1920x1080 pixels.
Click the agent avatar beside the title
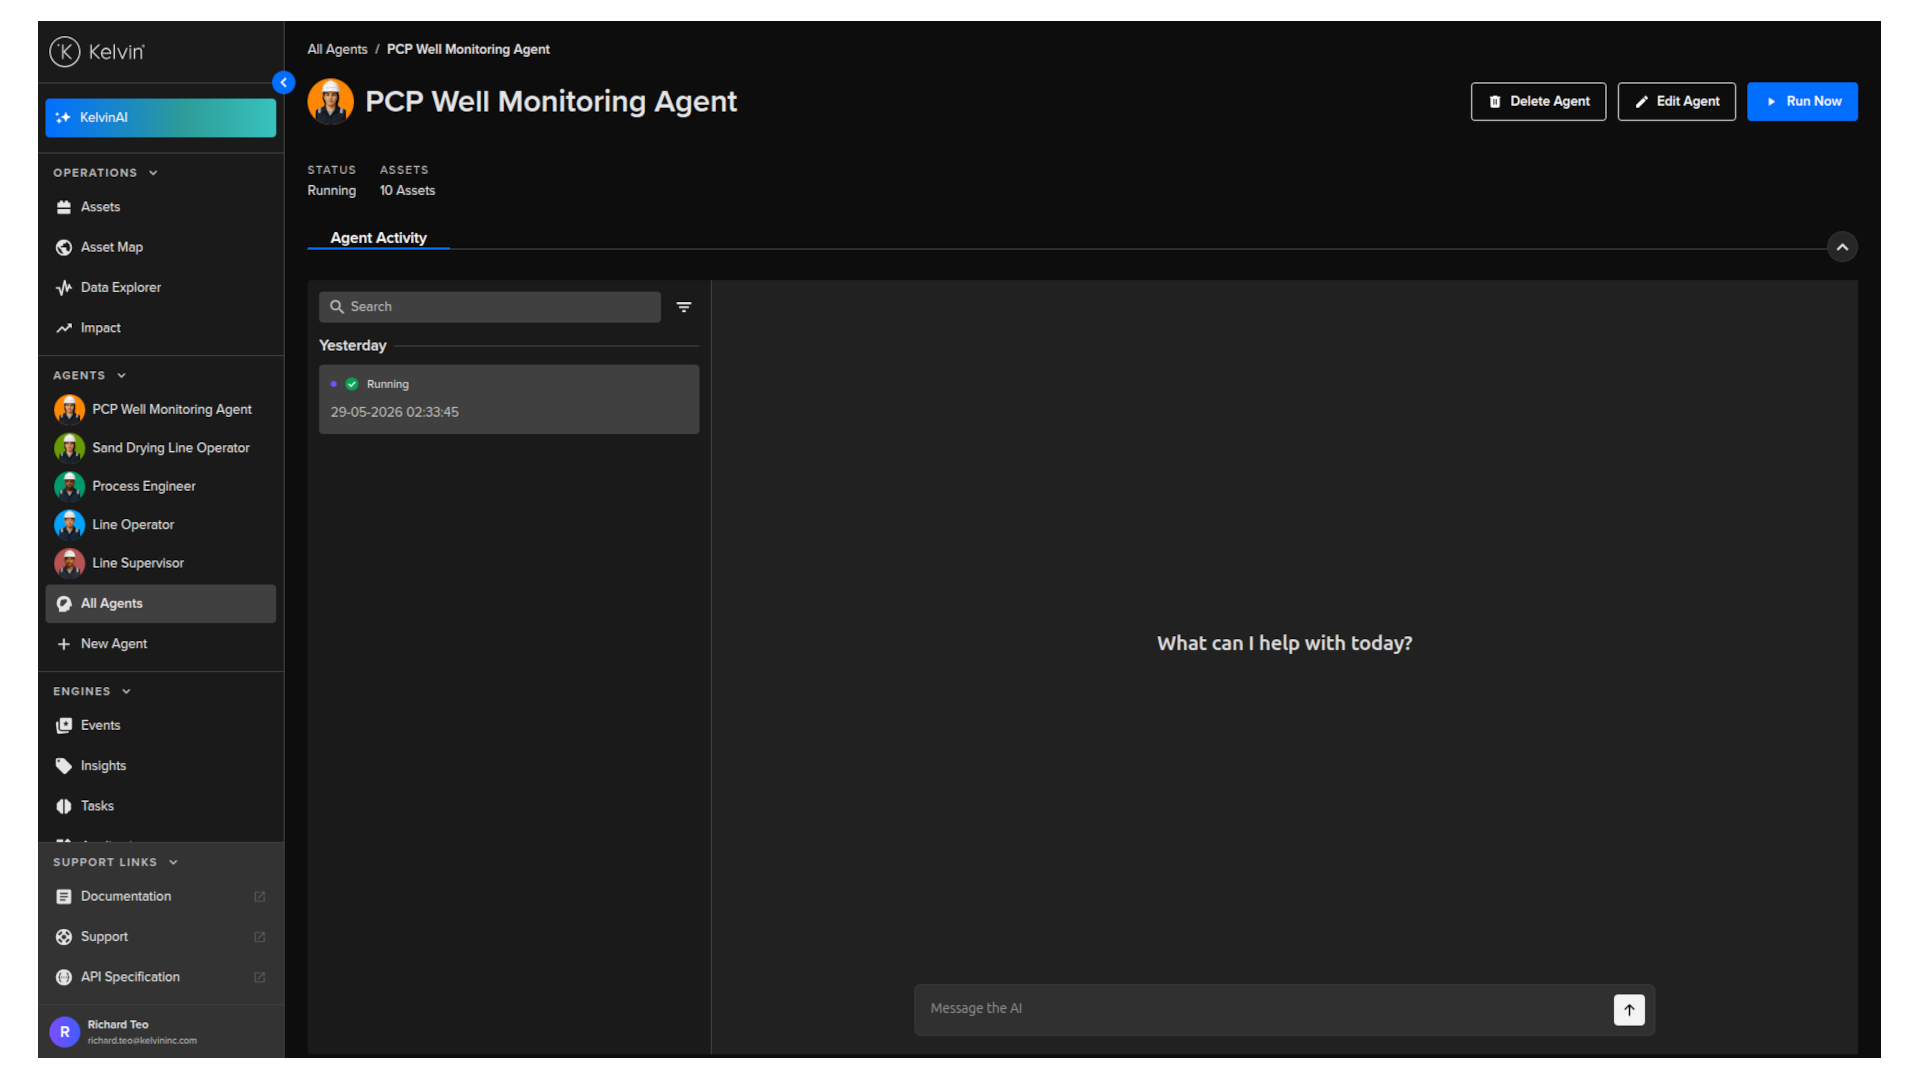[331, 102]
